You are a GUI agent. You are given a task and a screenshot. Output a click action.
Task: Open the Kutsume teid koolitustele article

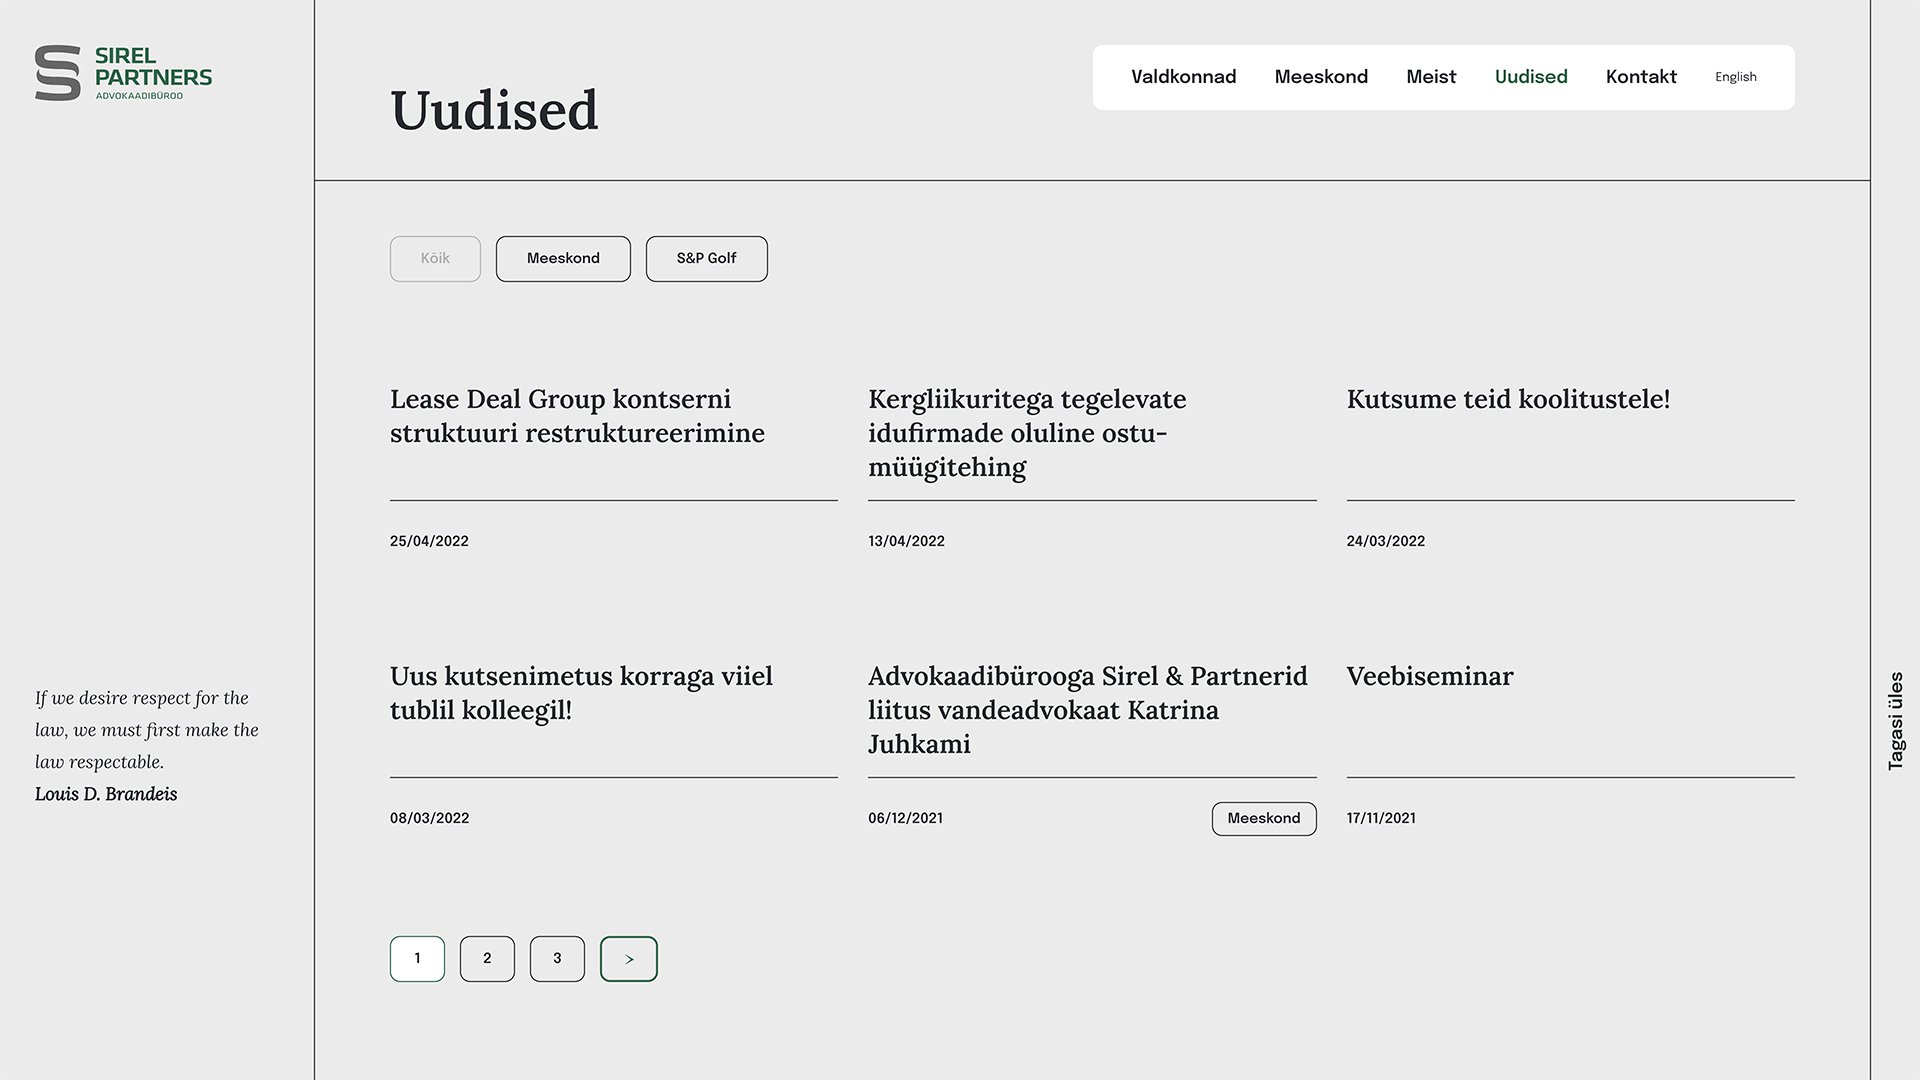pos(1509,399)
